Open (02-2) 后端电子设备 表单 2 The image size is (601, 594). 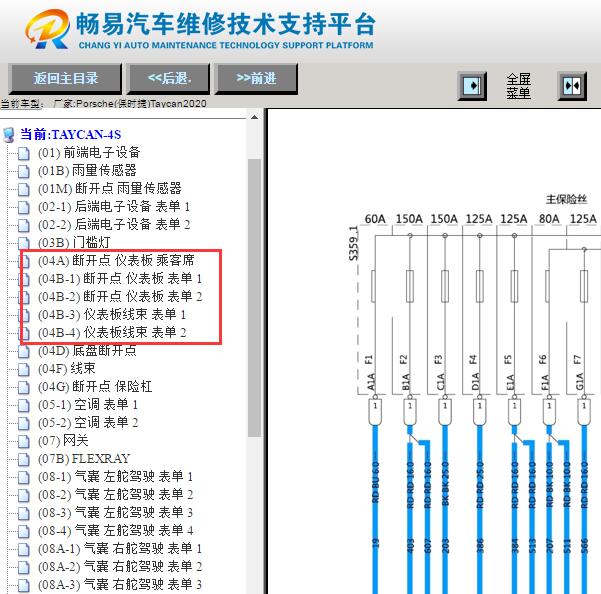114,225
